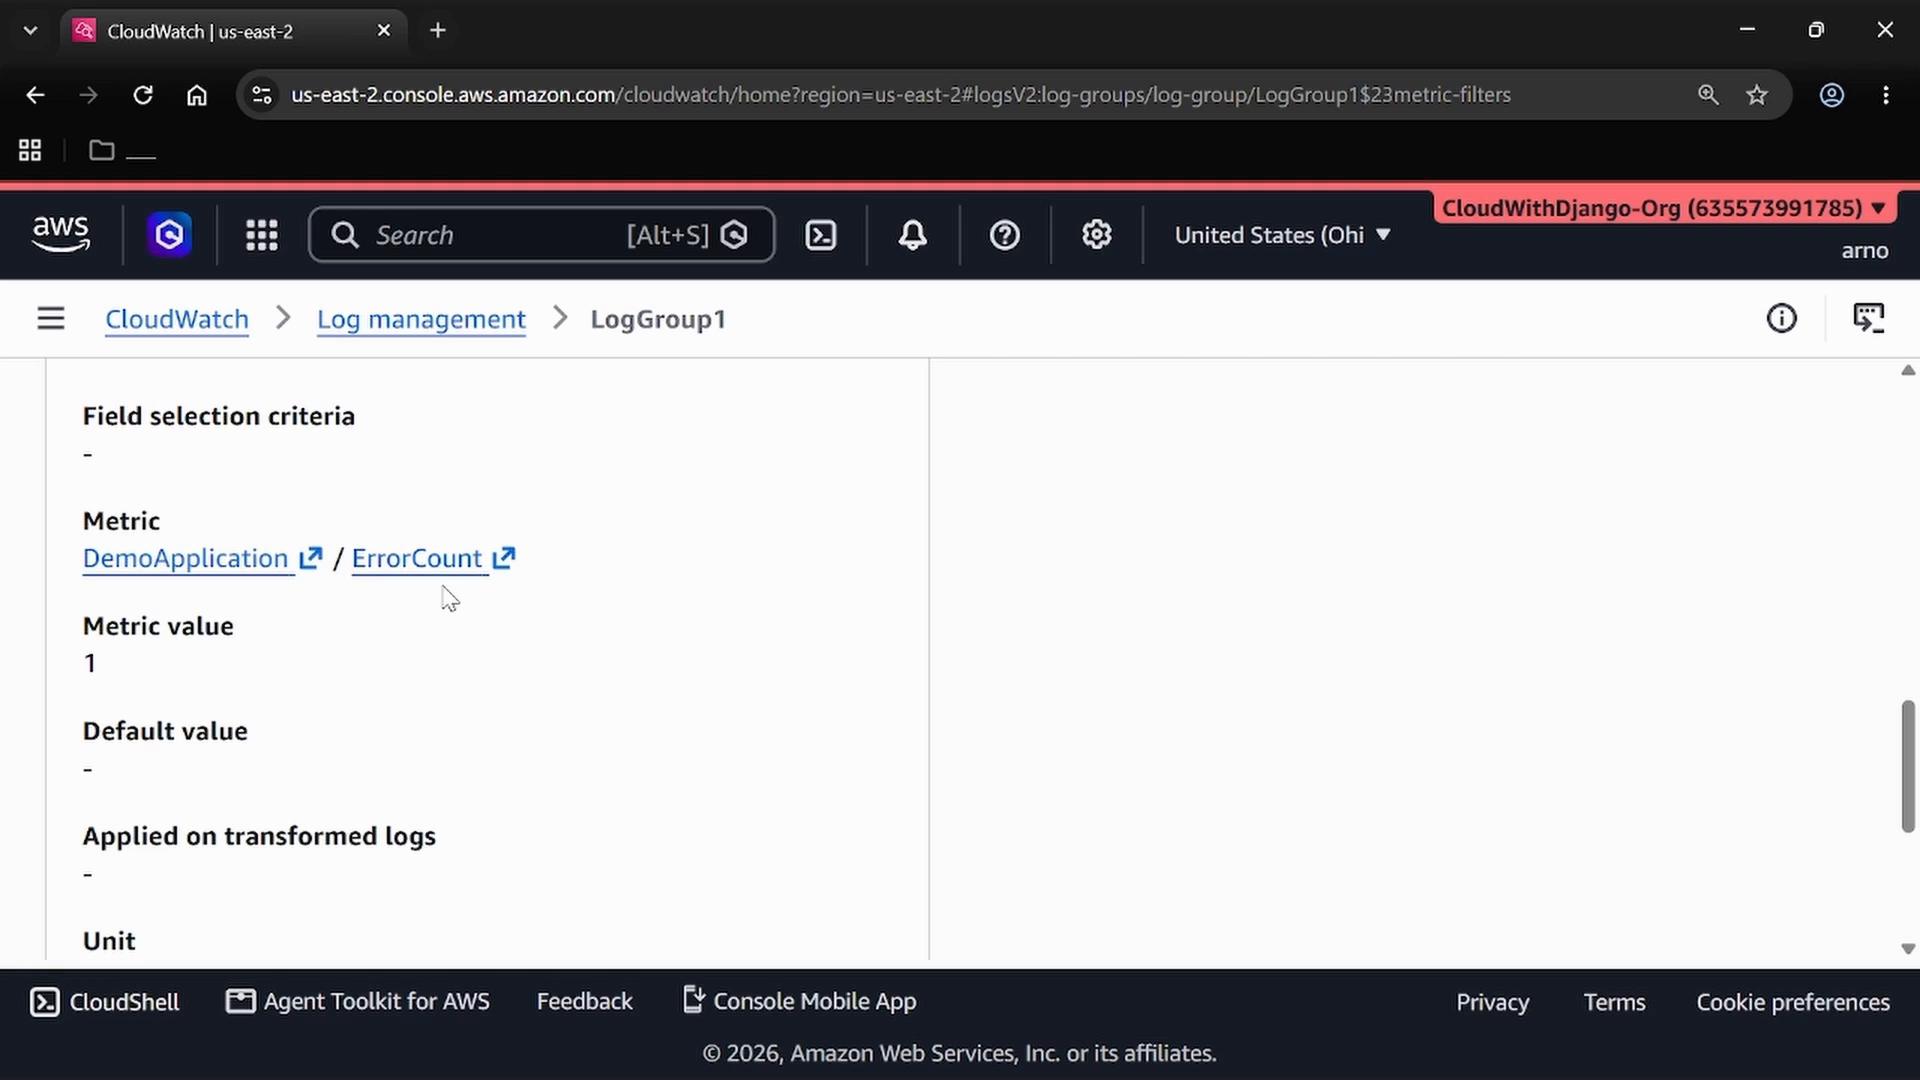Open the browser profile icon
1920x1080 pixels.
point(1831,95)
